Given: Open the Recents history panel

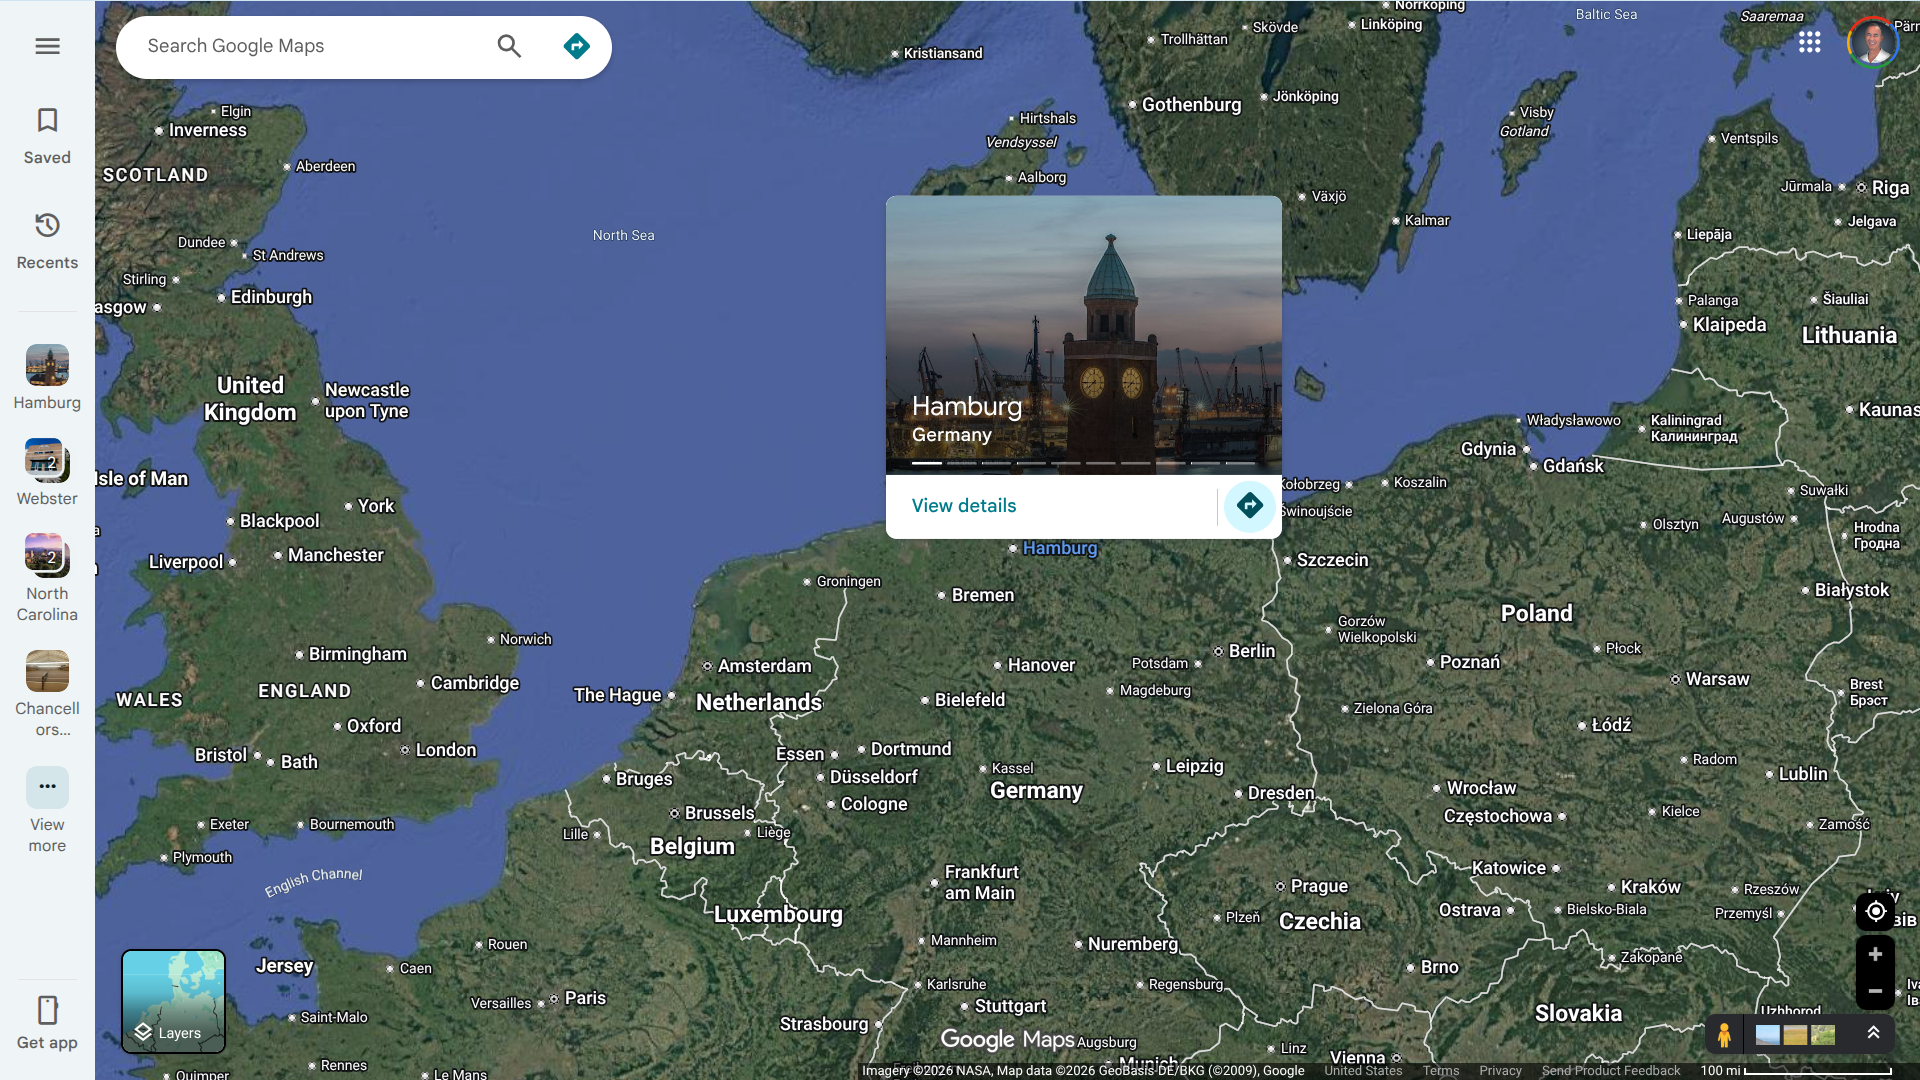Looking at the screenshot, I should 47,240.
